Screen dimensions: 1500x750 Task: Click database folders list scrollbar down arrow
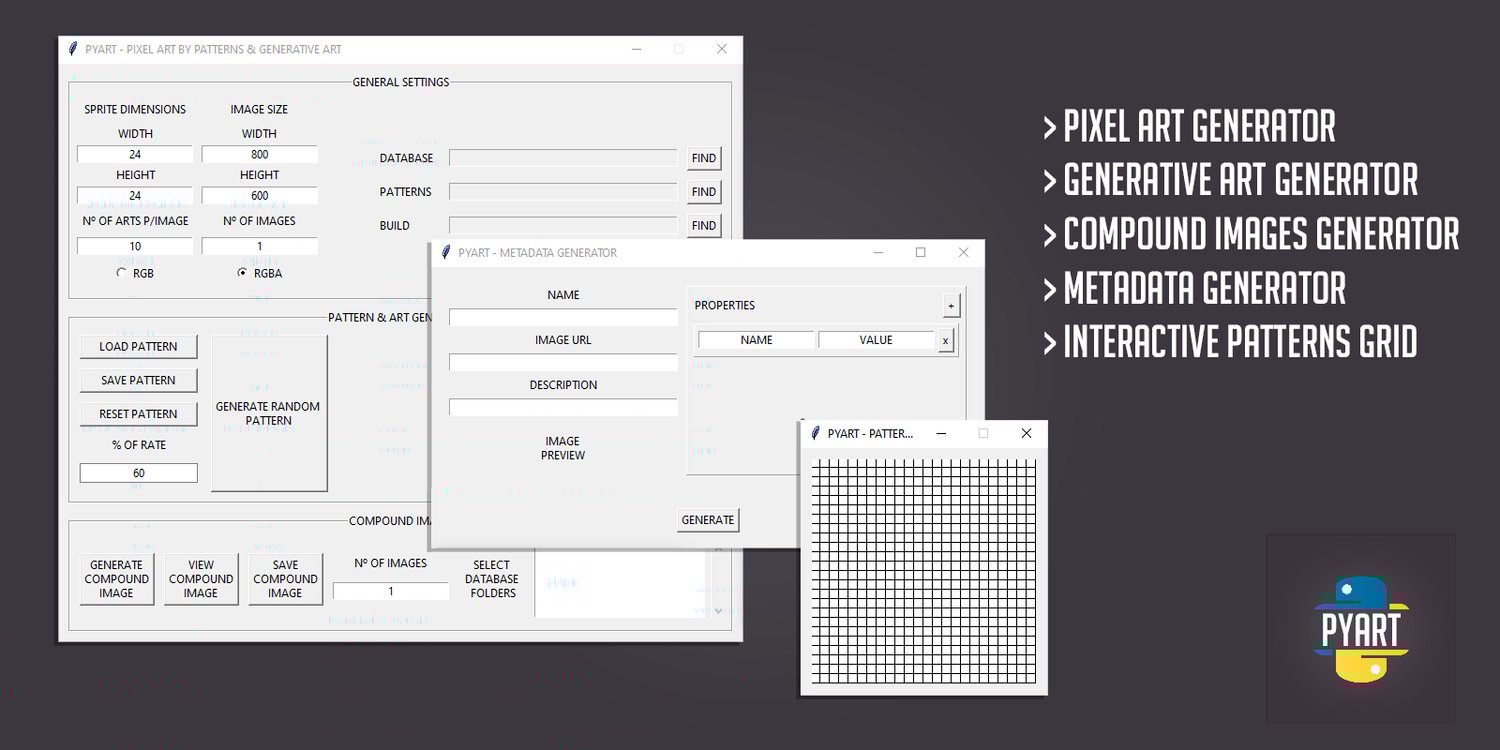(718, 610)
